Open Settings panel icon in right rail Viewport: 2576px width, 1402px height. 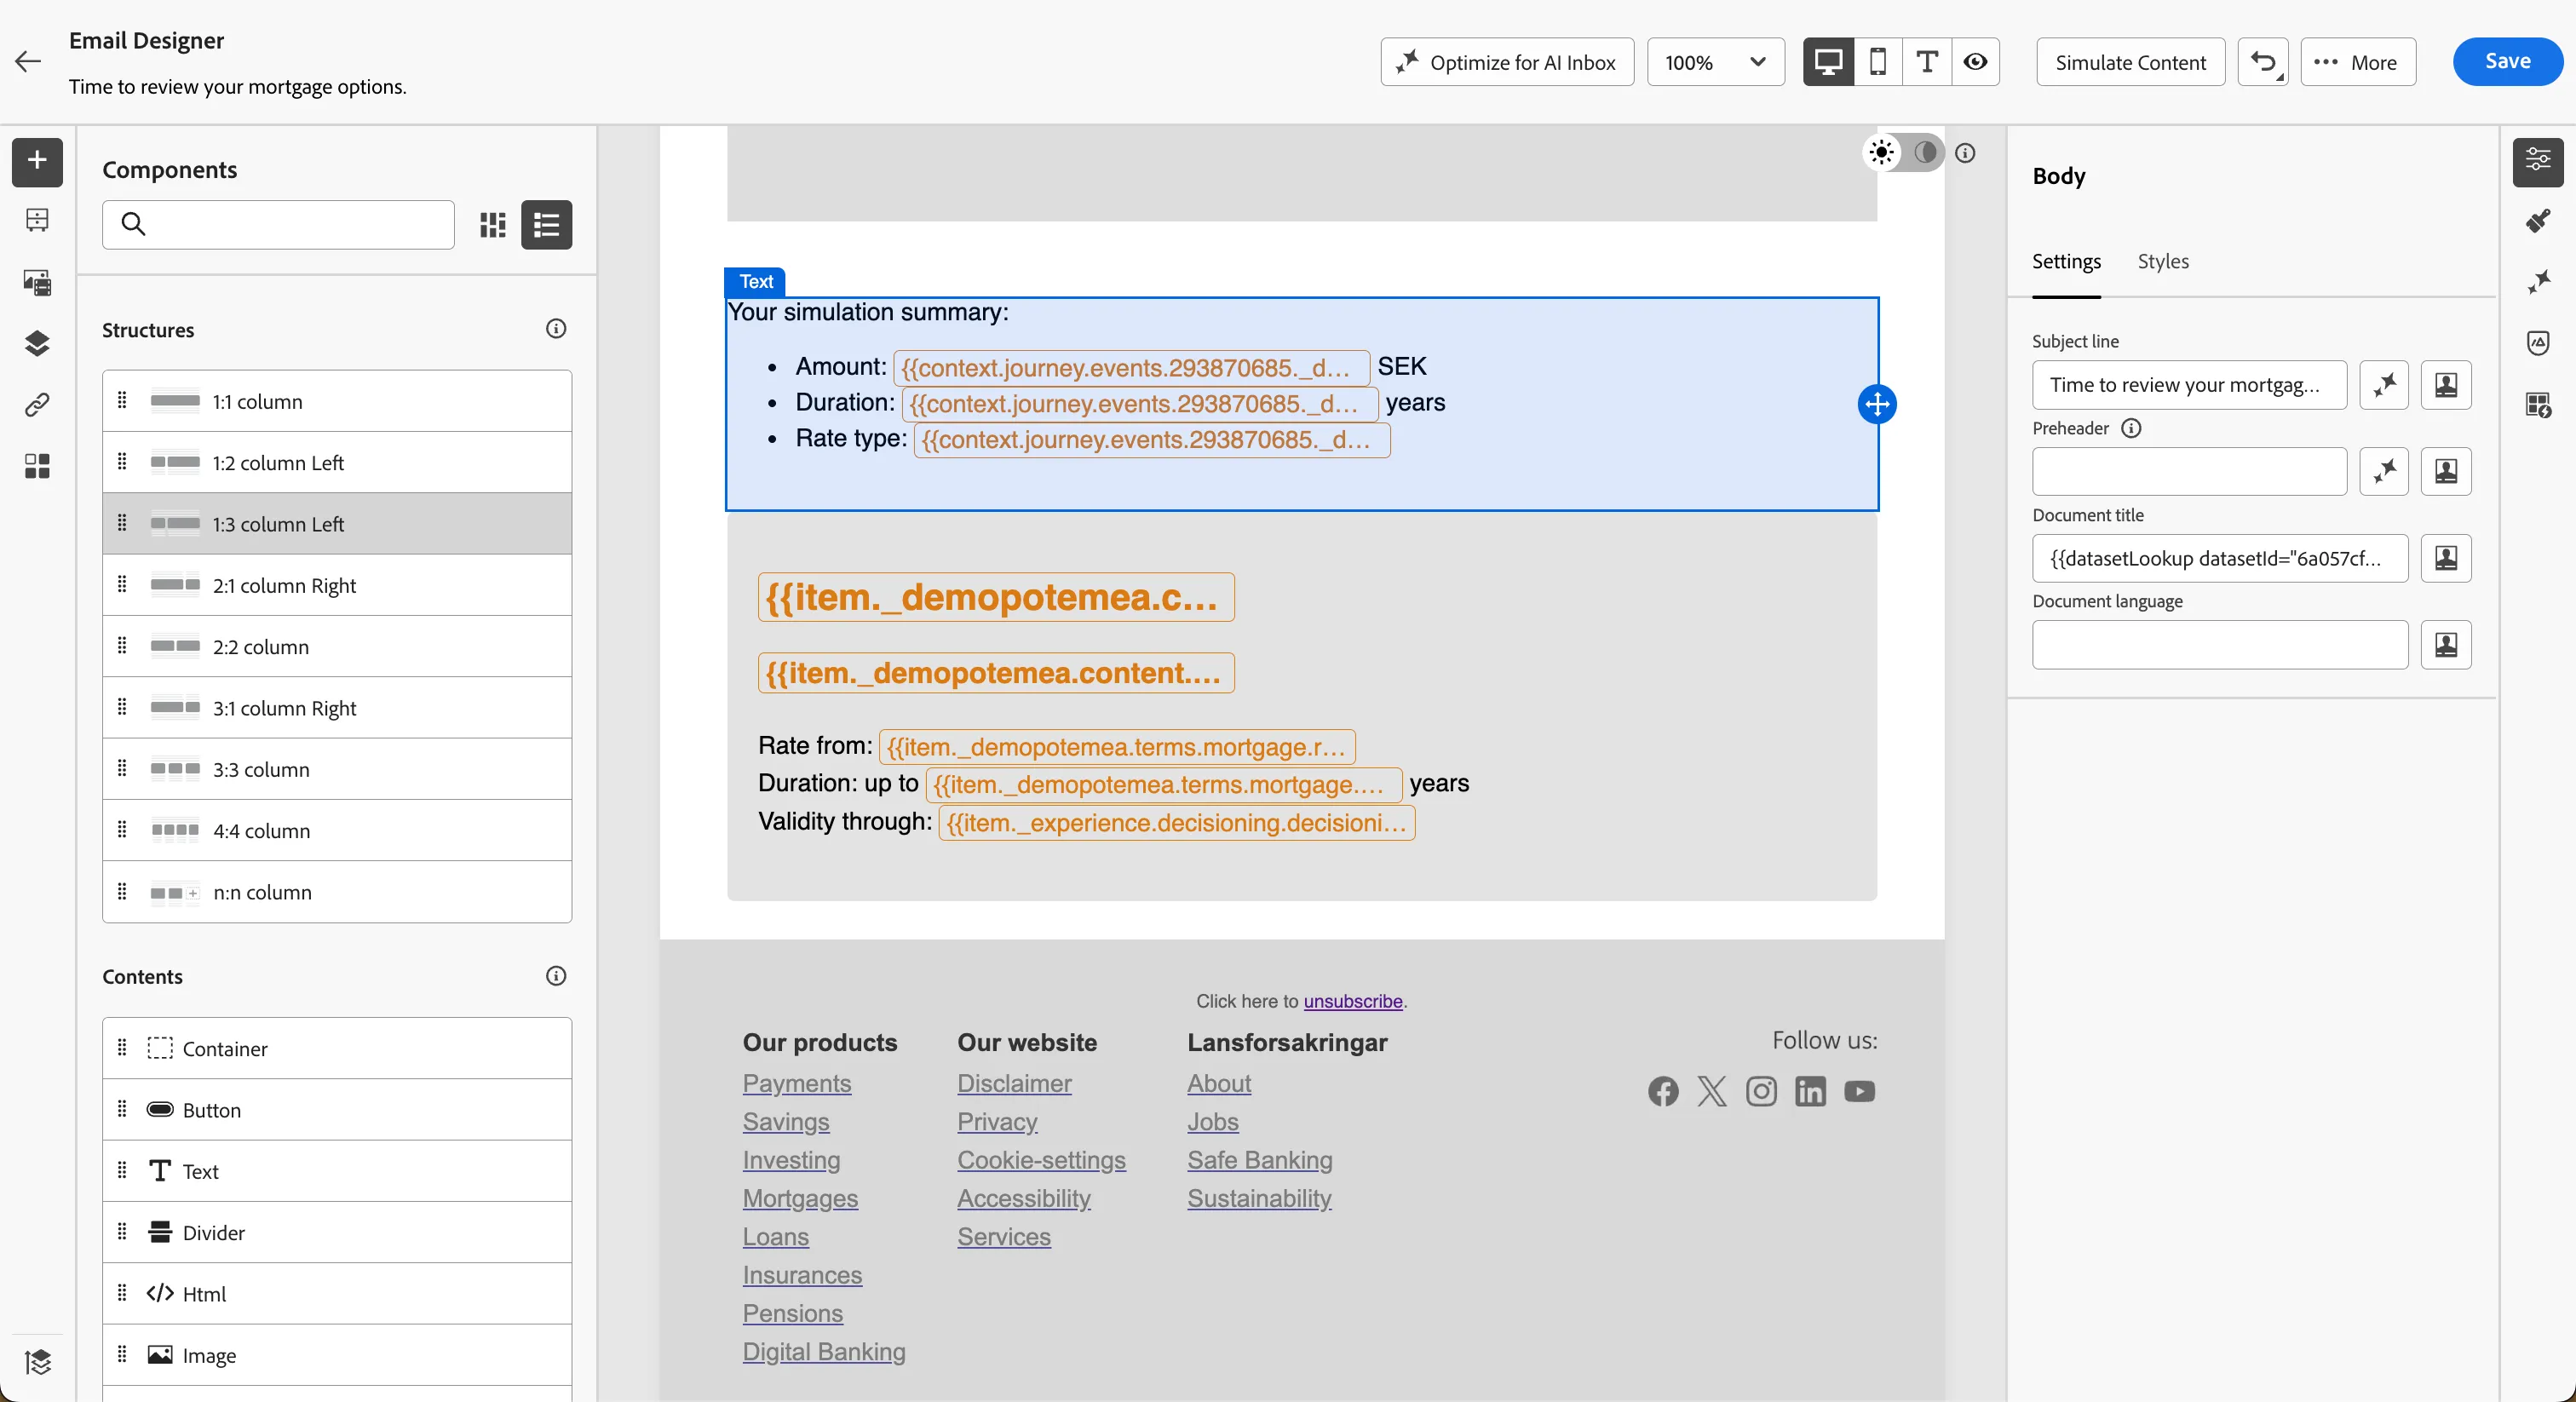[x=2538, y=160]
